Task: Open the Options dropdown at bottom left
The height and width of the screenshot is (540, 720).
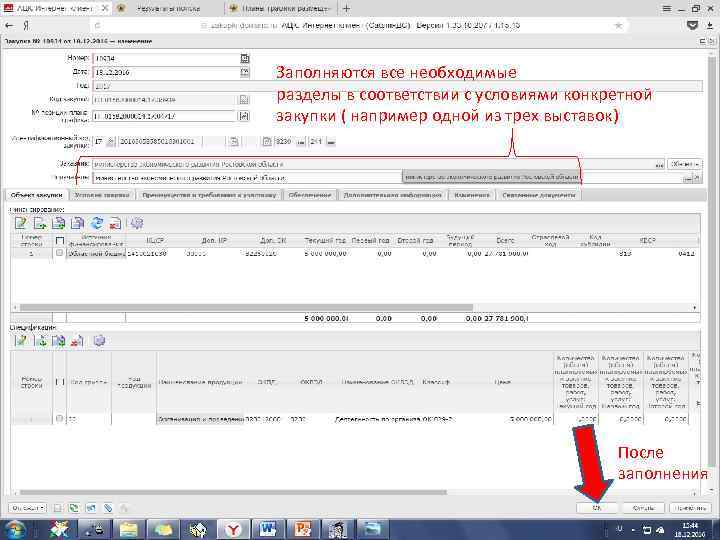Action: pyautogui.click(x=28, y=508)
